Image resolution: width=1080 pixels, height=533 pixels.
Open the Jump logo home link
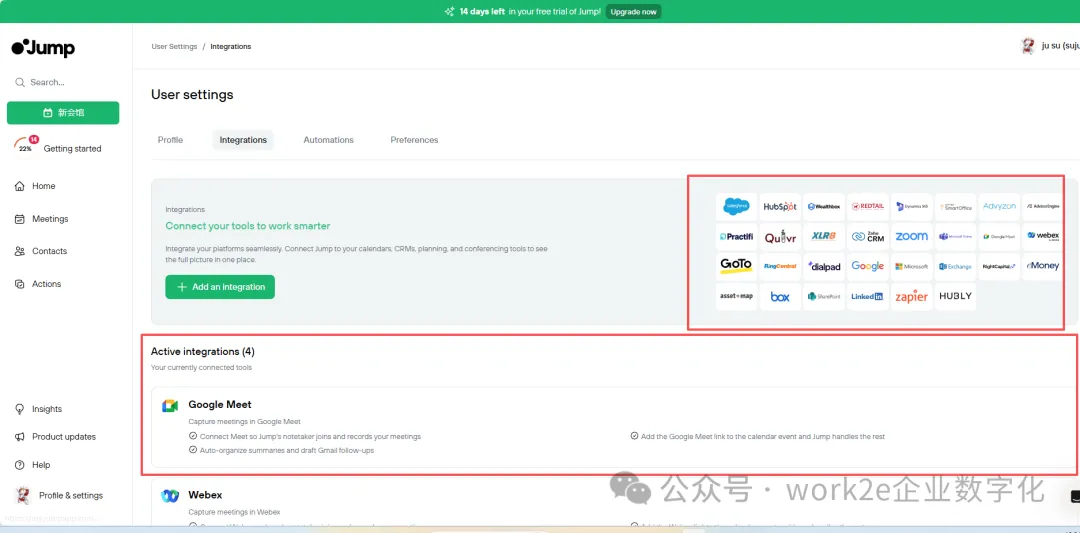(43, 48)
